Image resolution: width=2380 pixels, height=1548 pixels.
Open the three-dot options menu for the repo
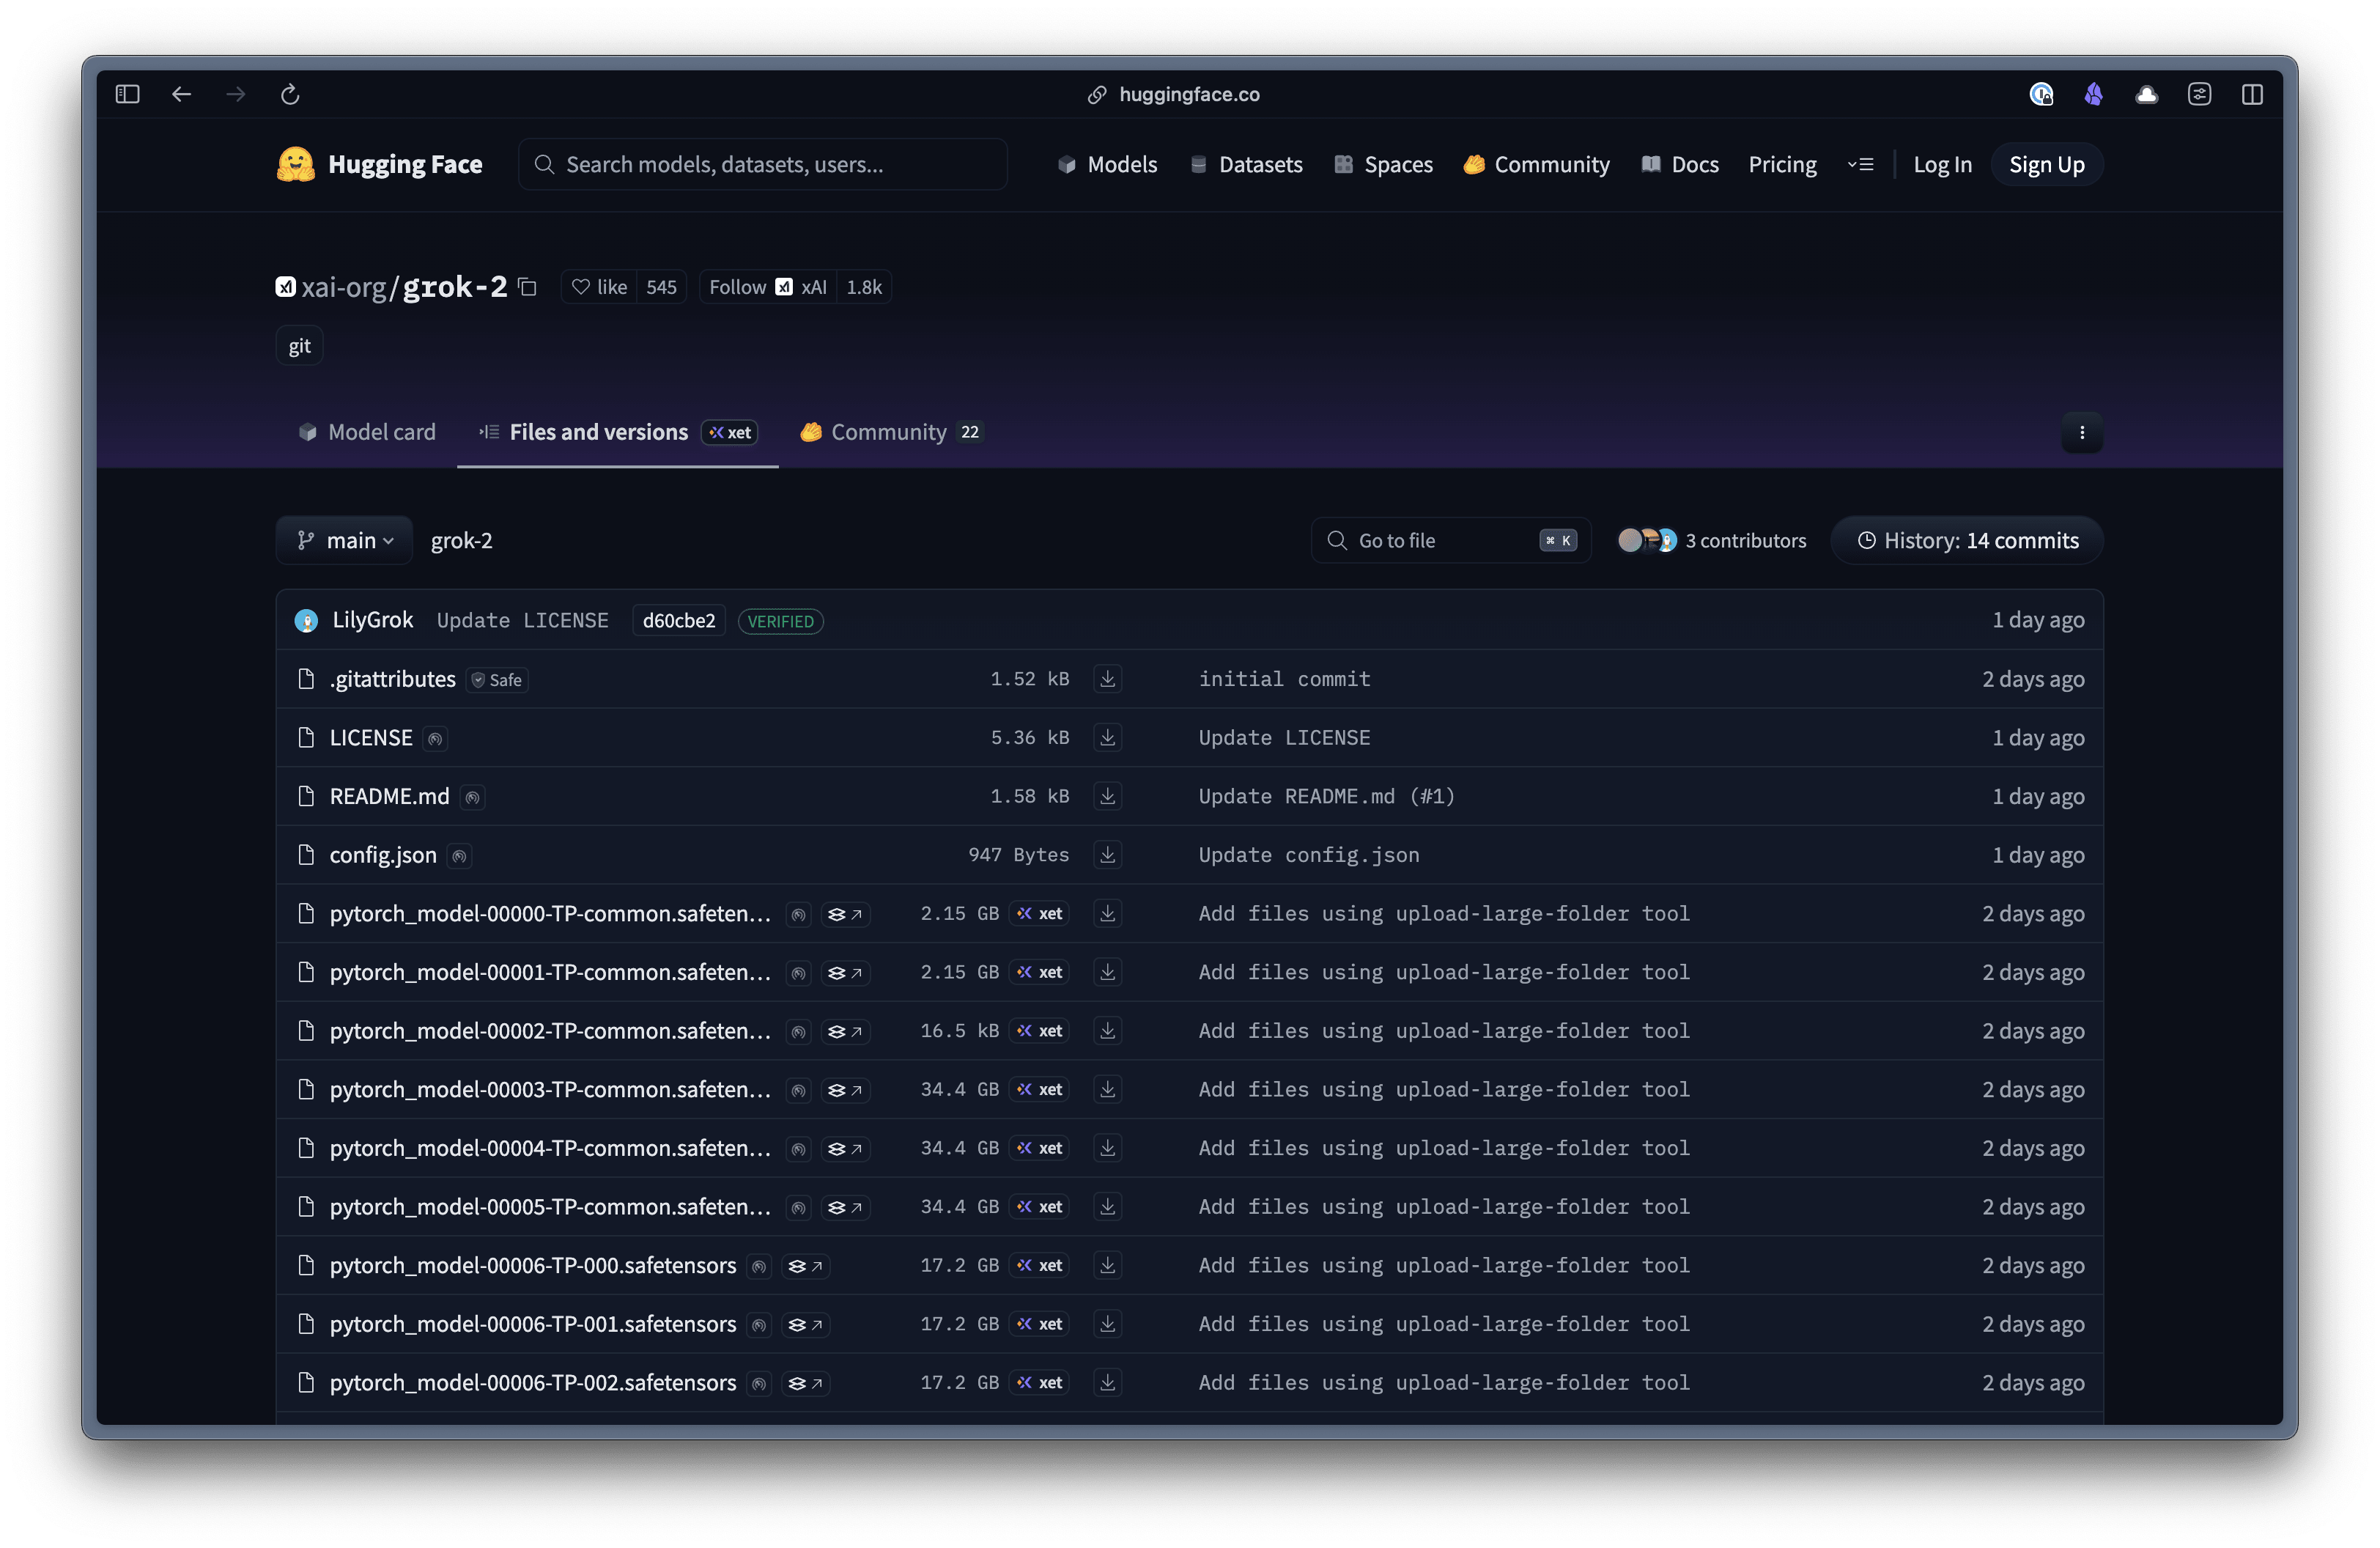2082,432
